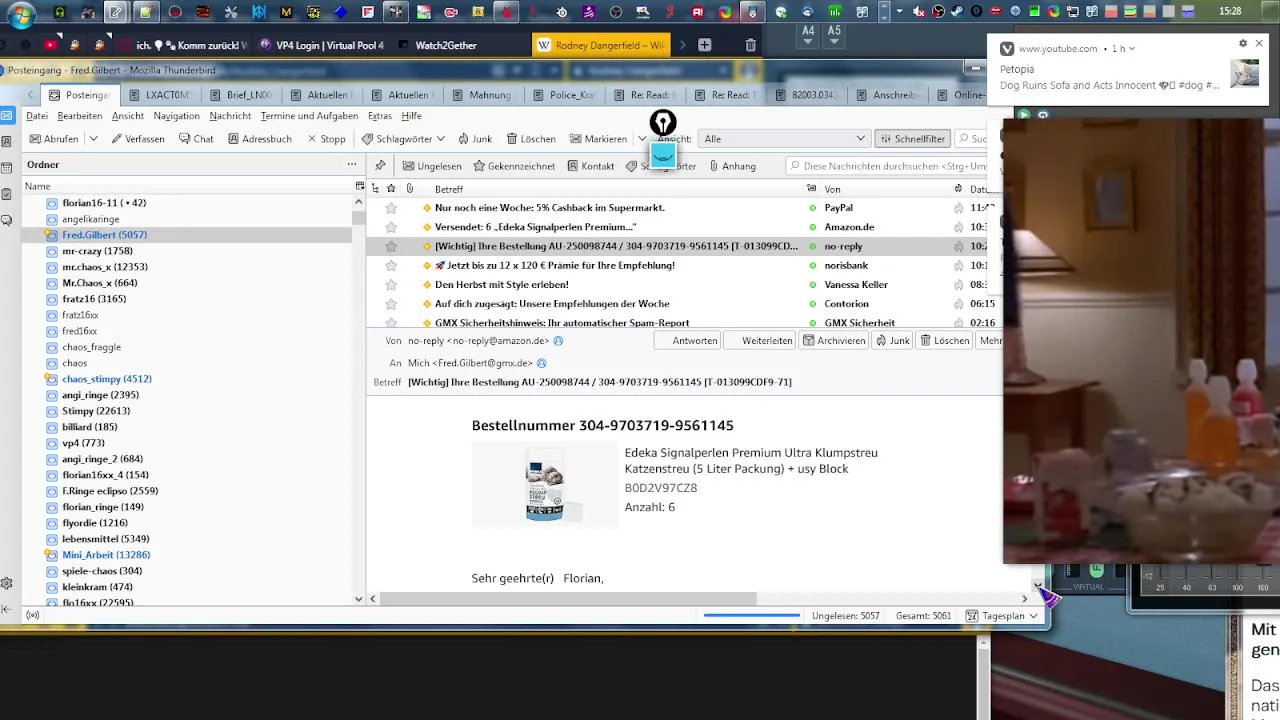The height and width of the screenshot is (720, 1280).
Task: Click the cat litter product thumbnail
Action: click(545, 485)
